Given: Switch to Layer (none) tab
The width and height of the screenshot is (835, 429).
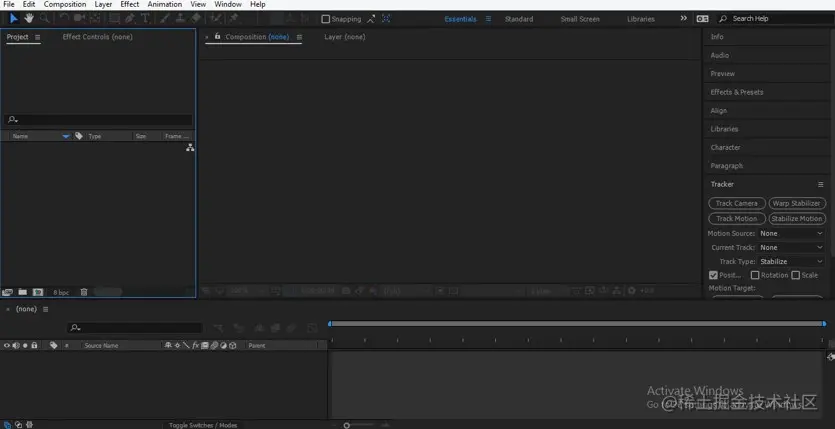Looking at the screenshot, I should (345, 37).
